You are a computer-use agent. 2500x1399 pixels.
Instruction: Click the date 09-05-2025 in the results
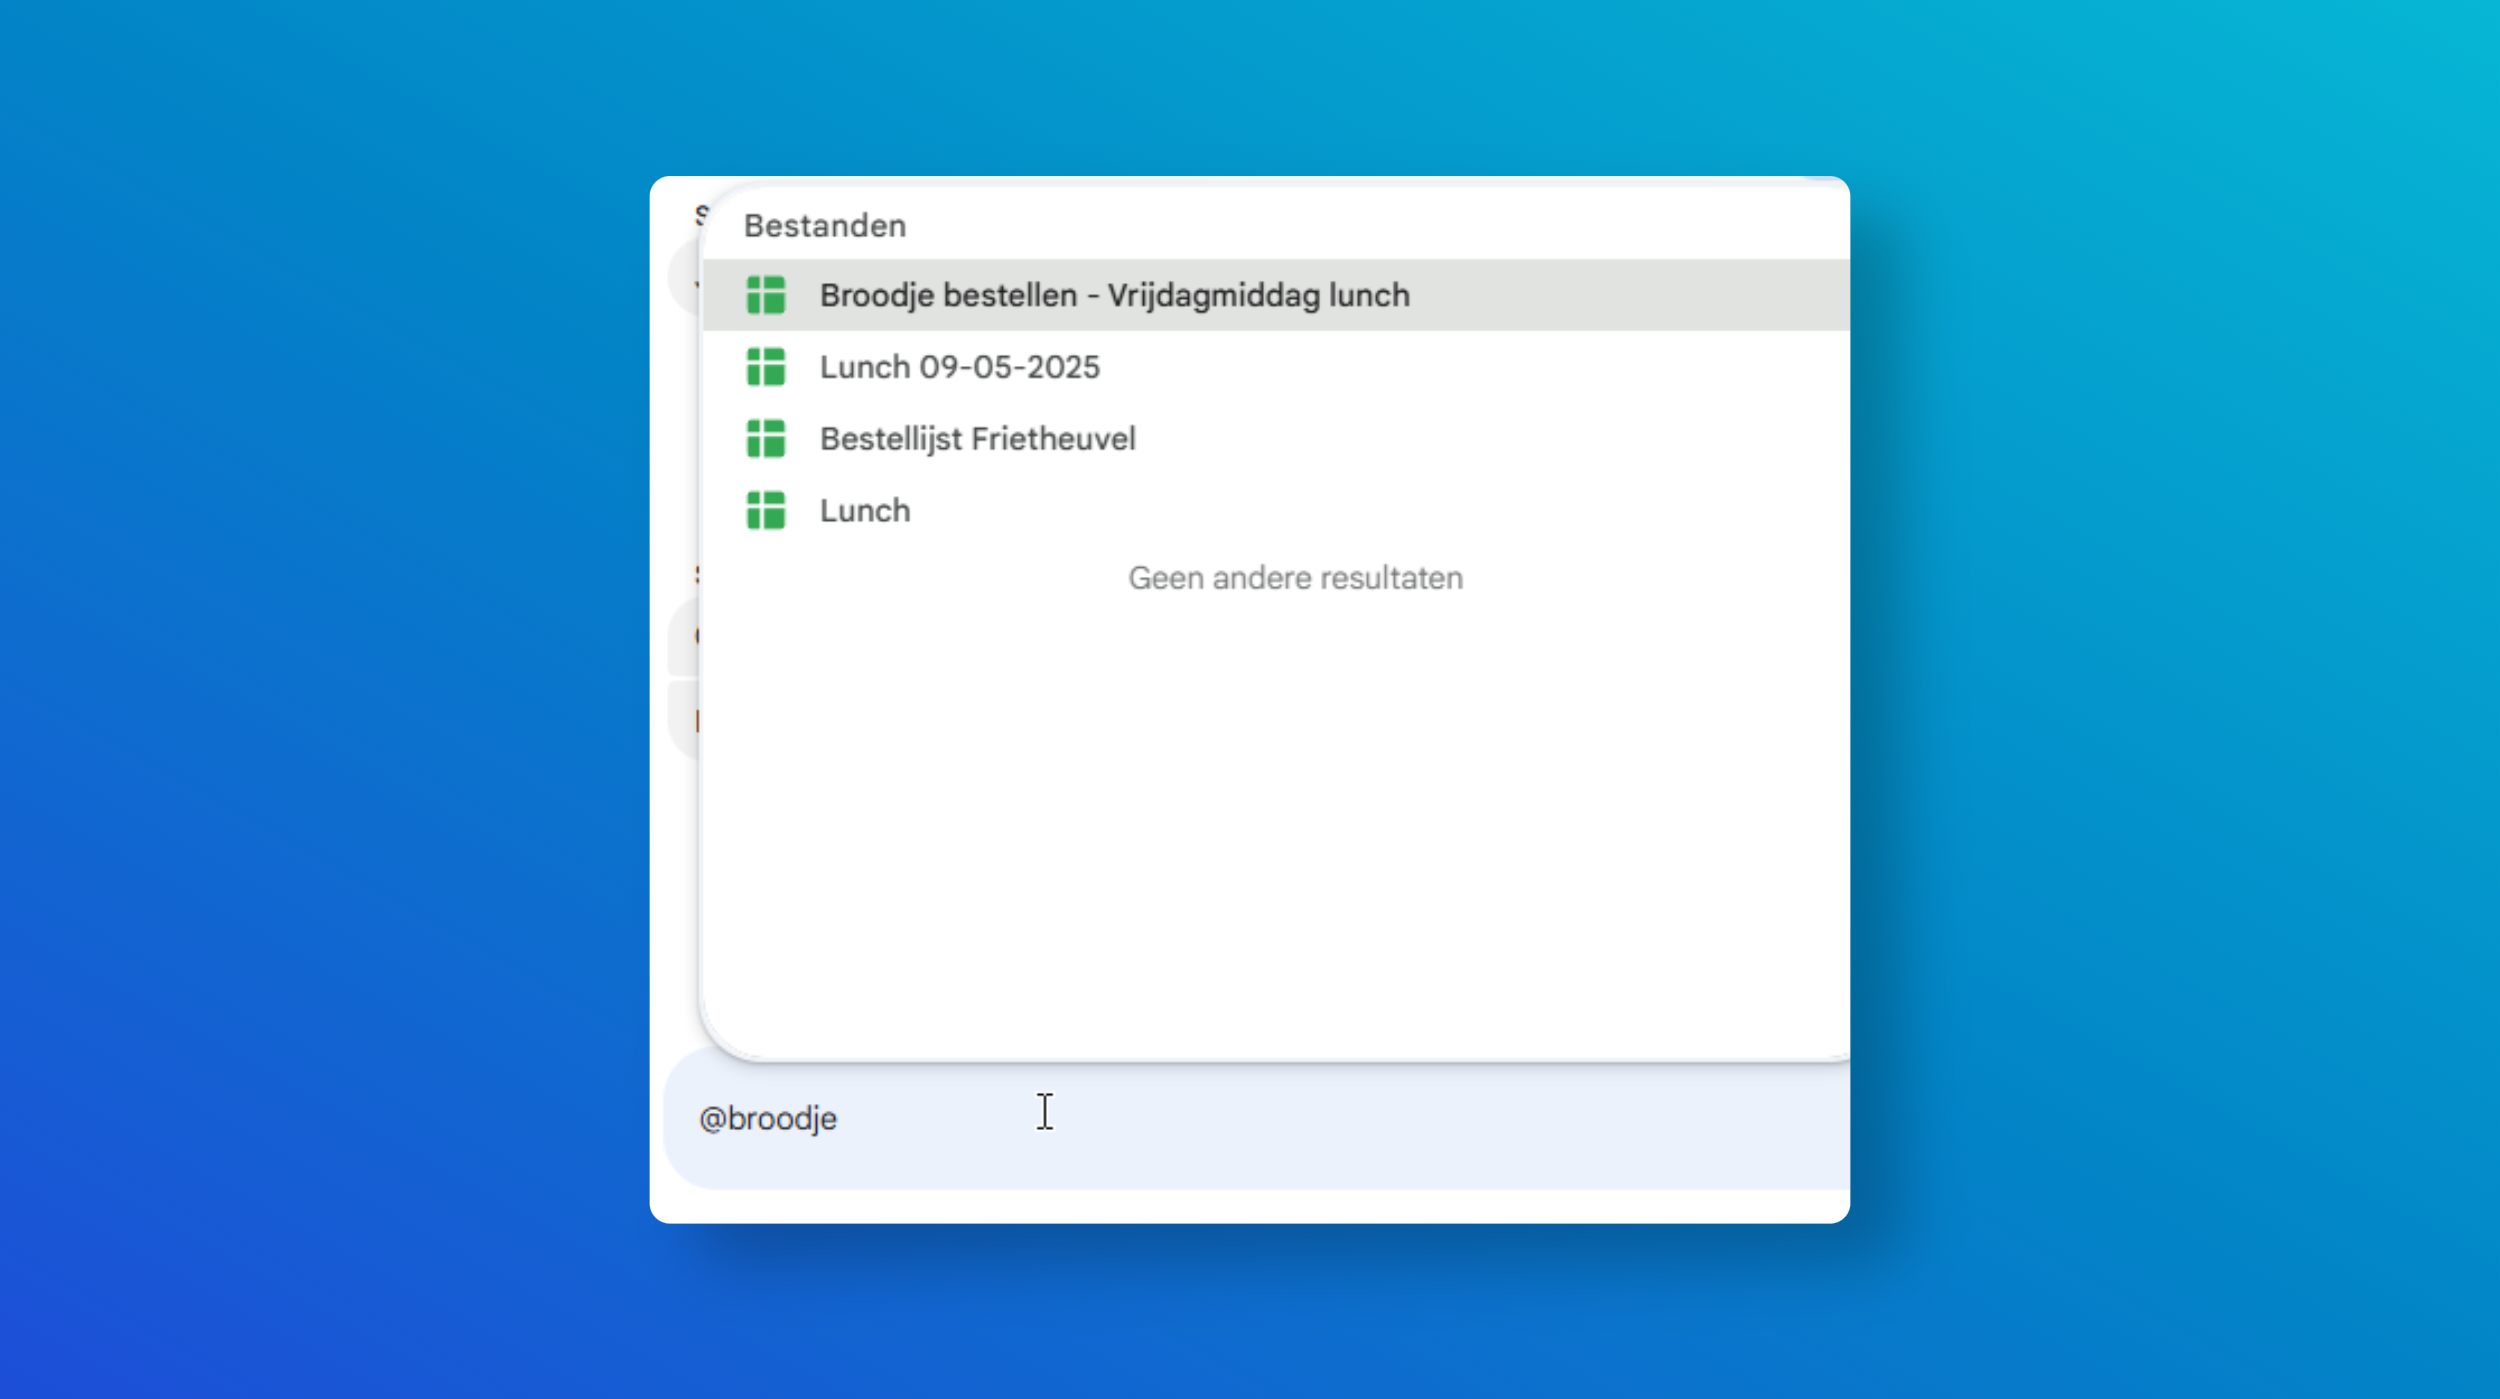point(1009,367)
